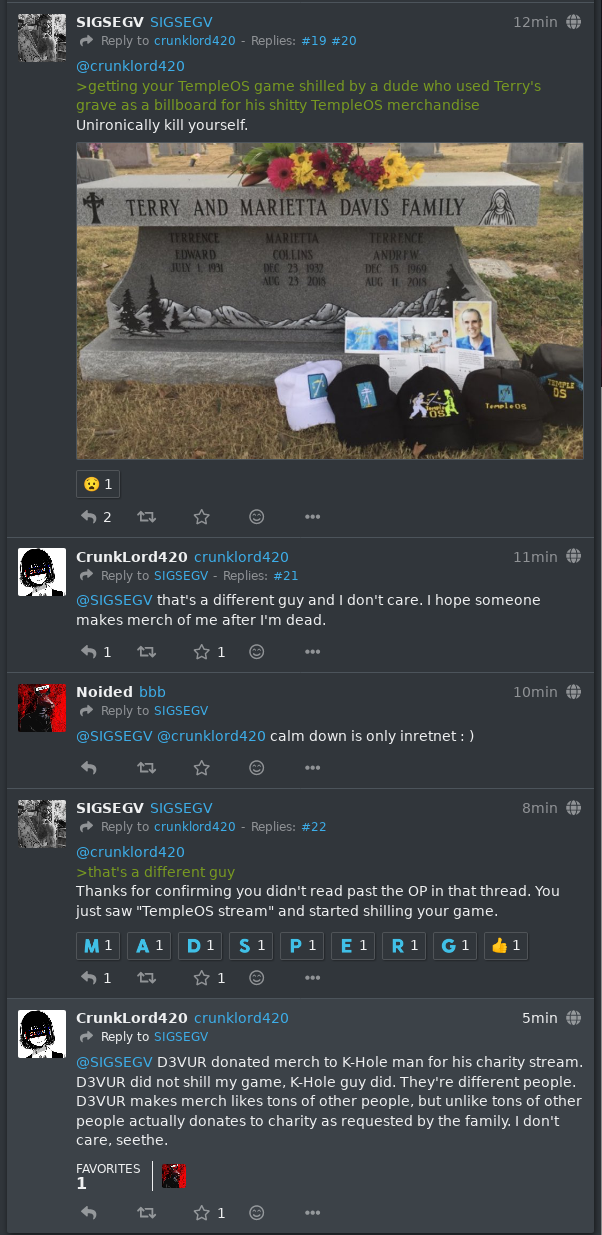Favorite SIGSEGV's grave photo post
Viewport: 602px width, 1235px height.
[202, 517]
